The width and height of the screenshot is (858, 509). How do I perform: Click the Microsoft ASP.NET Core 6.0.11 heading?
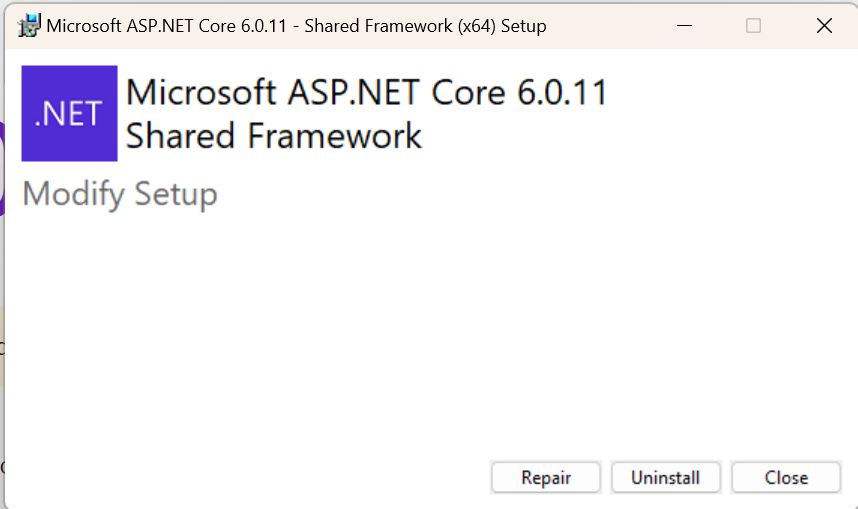coord(367,92)
